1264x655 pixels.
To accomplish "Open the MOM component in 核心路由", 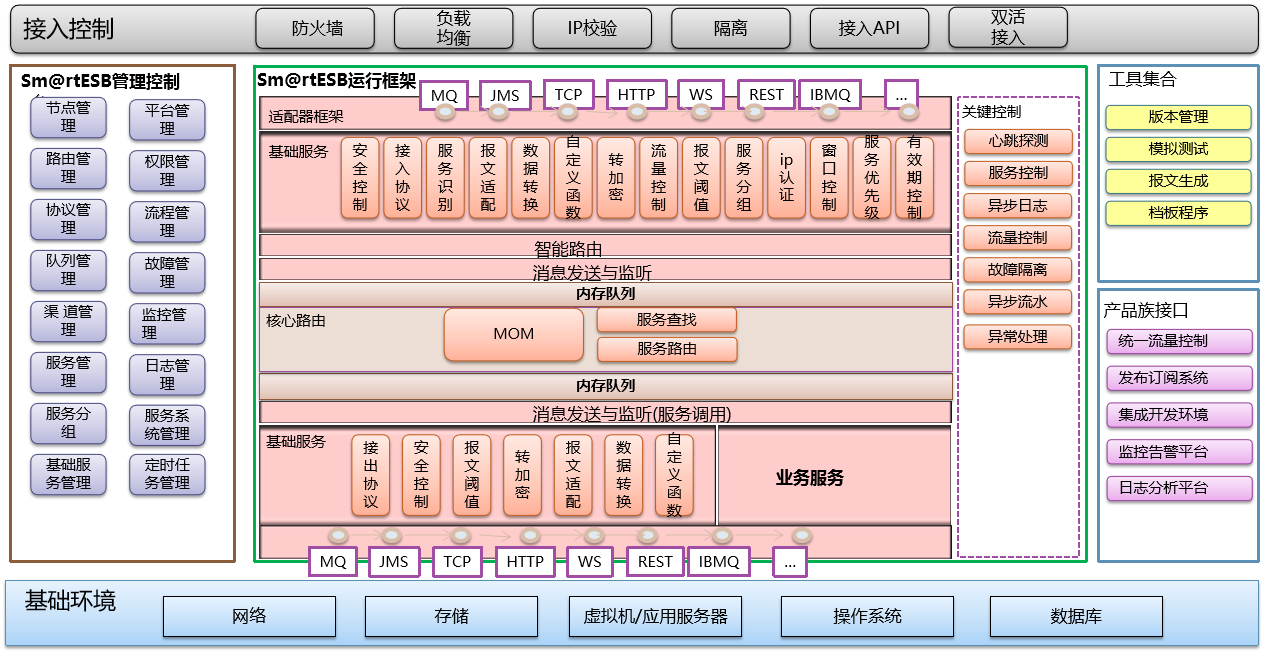I will [513, 334].
